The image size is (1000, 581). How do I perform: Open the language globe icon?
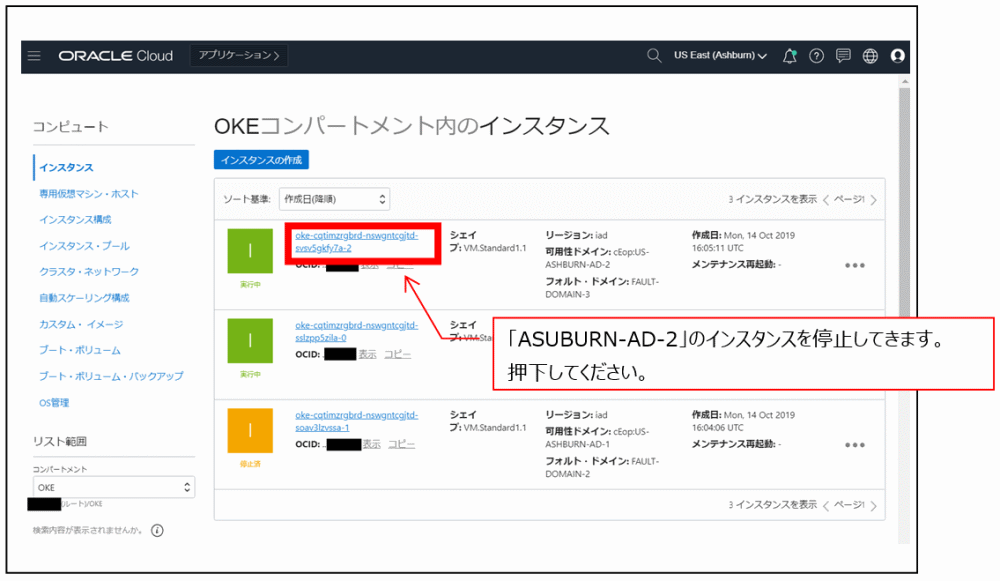click(x=869, y=56)
